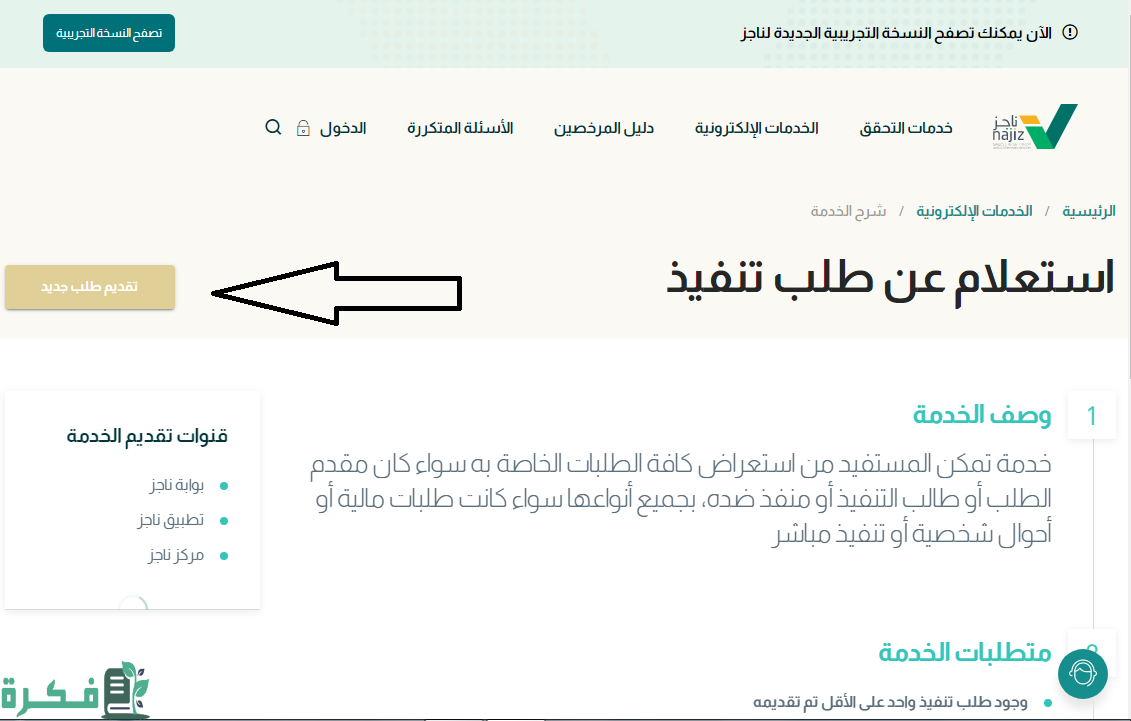
Task: Open الأسئلة المتكررة menu item
Action: click(x=460, y=128)
